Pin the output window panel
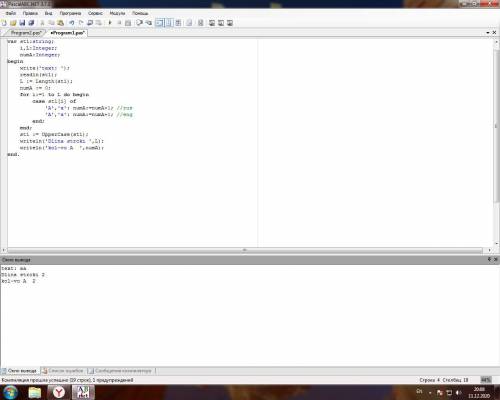Viewport: 500px width, 400px height. [489, 259]
